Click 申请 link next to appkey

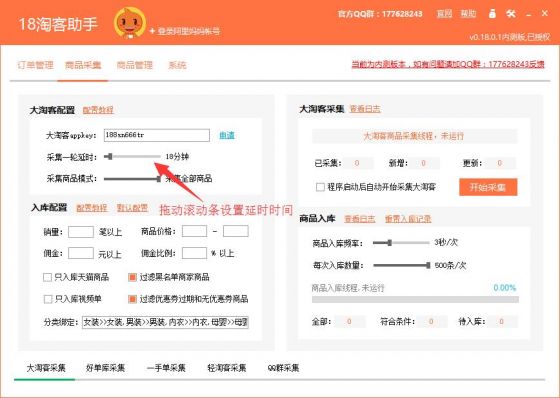click(227, 135)
